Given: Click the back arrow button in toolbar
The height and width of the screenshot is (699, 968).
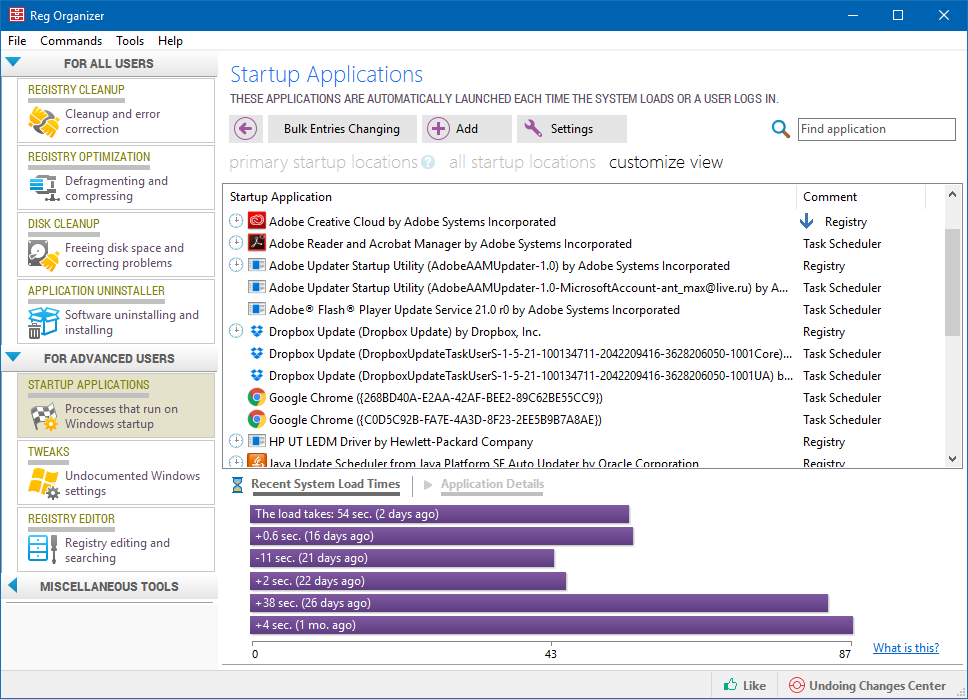Looking at the screenshot, I should [x=245, y=129].
